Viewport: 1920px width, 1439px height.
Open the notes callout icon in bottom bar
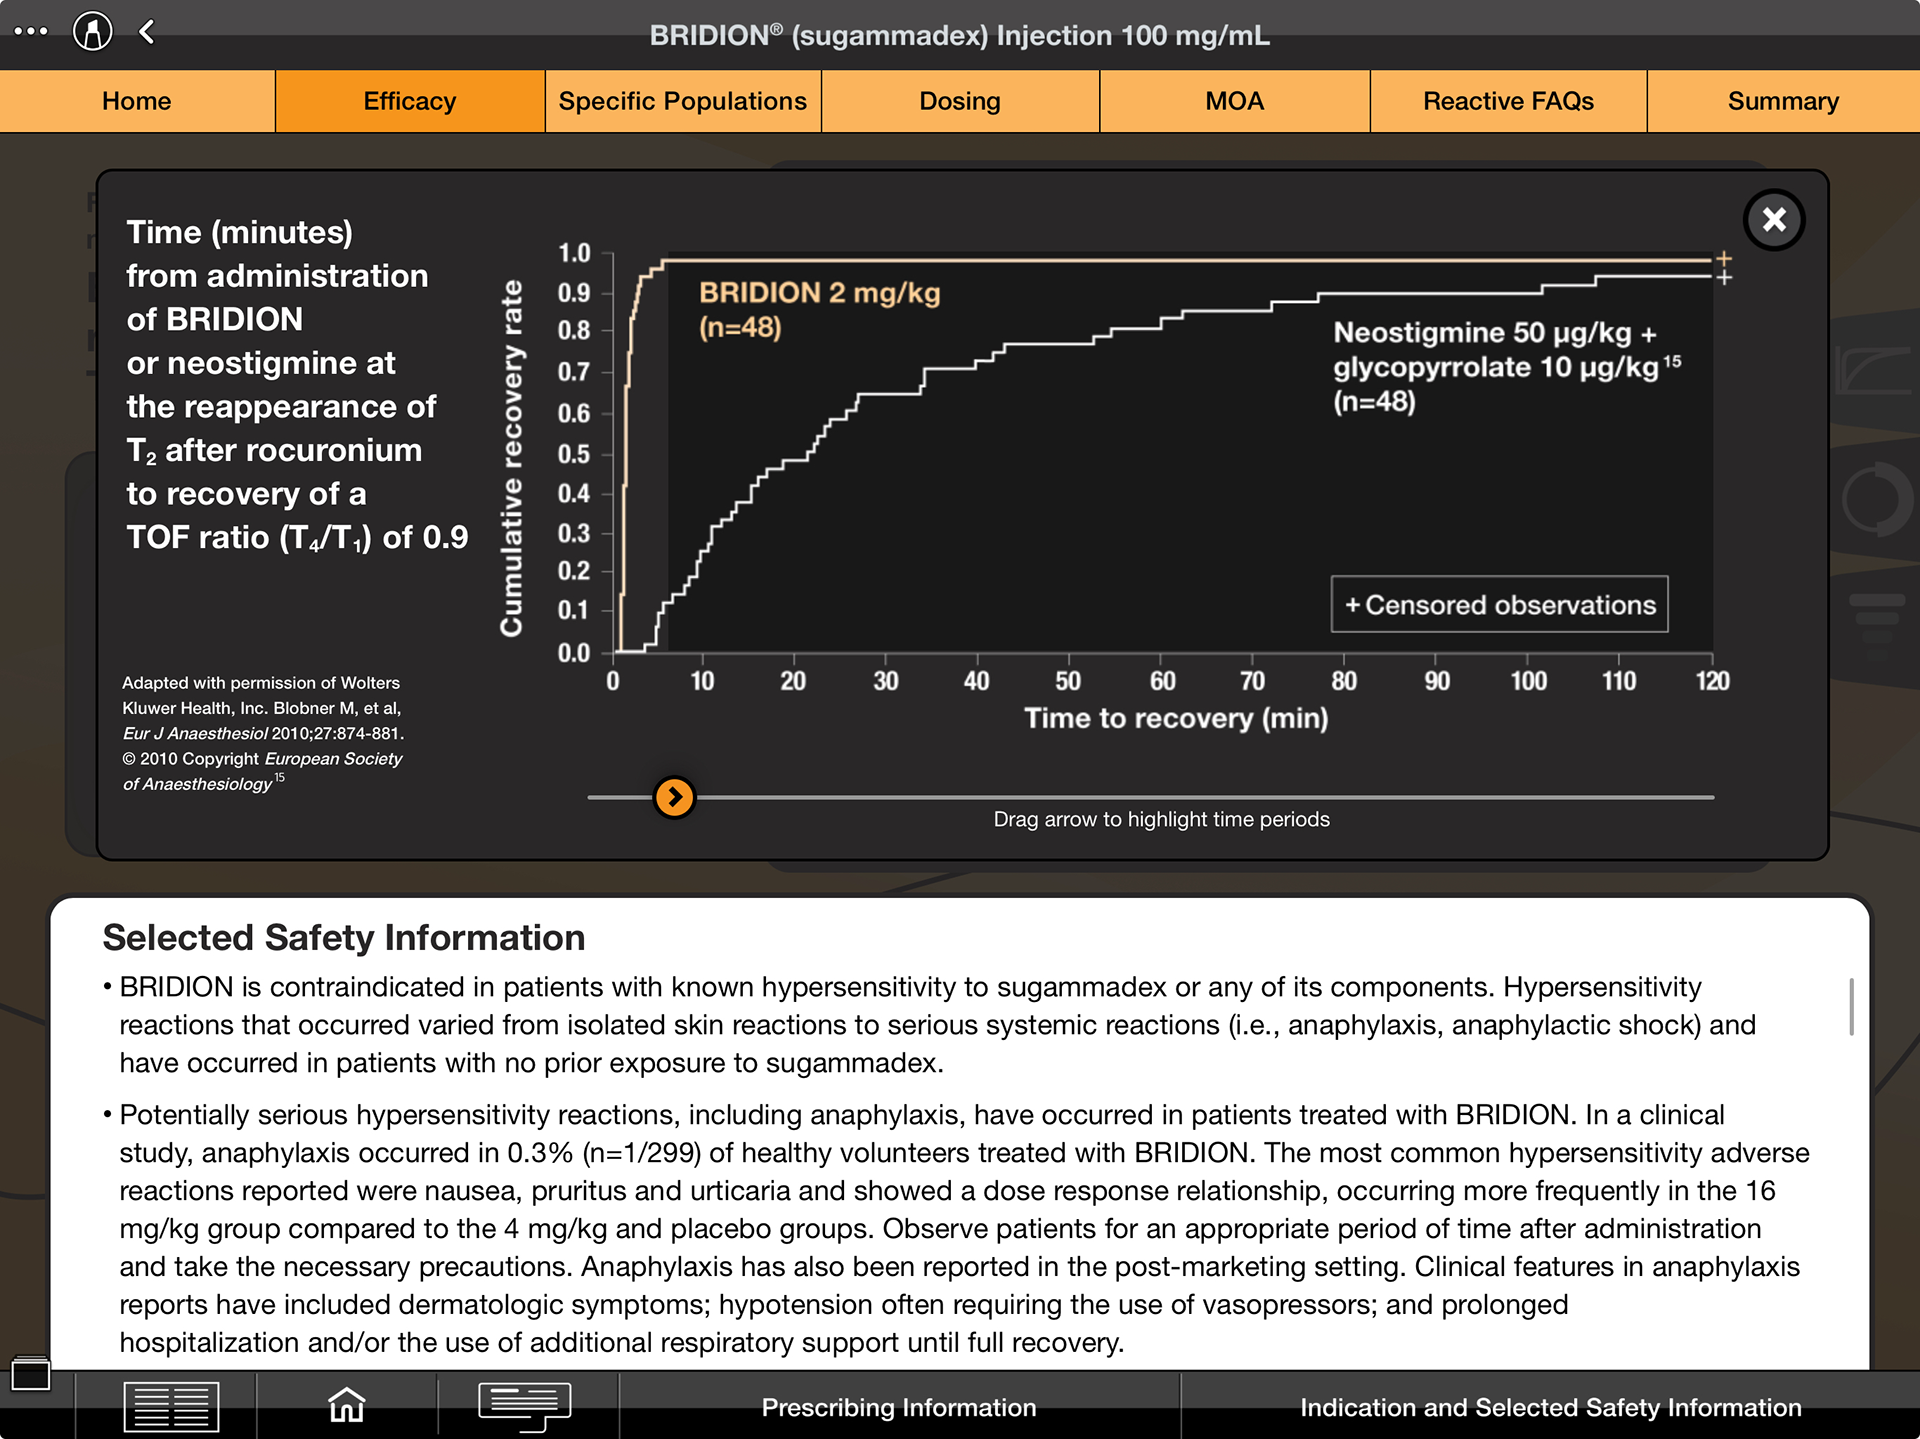coord(525,1406)
